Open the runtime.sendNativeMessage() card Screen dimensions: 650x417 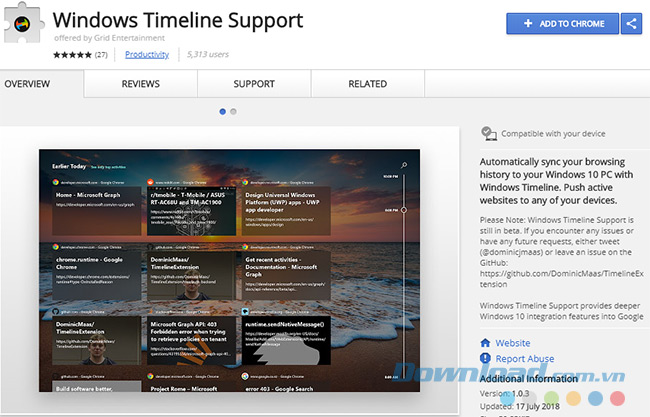pyautogui.click(x=286, y=340)
